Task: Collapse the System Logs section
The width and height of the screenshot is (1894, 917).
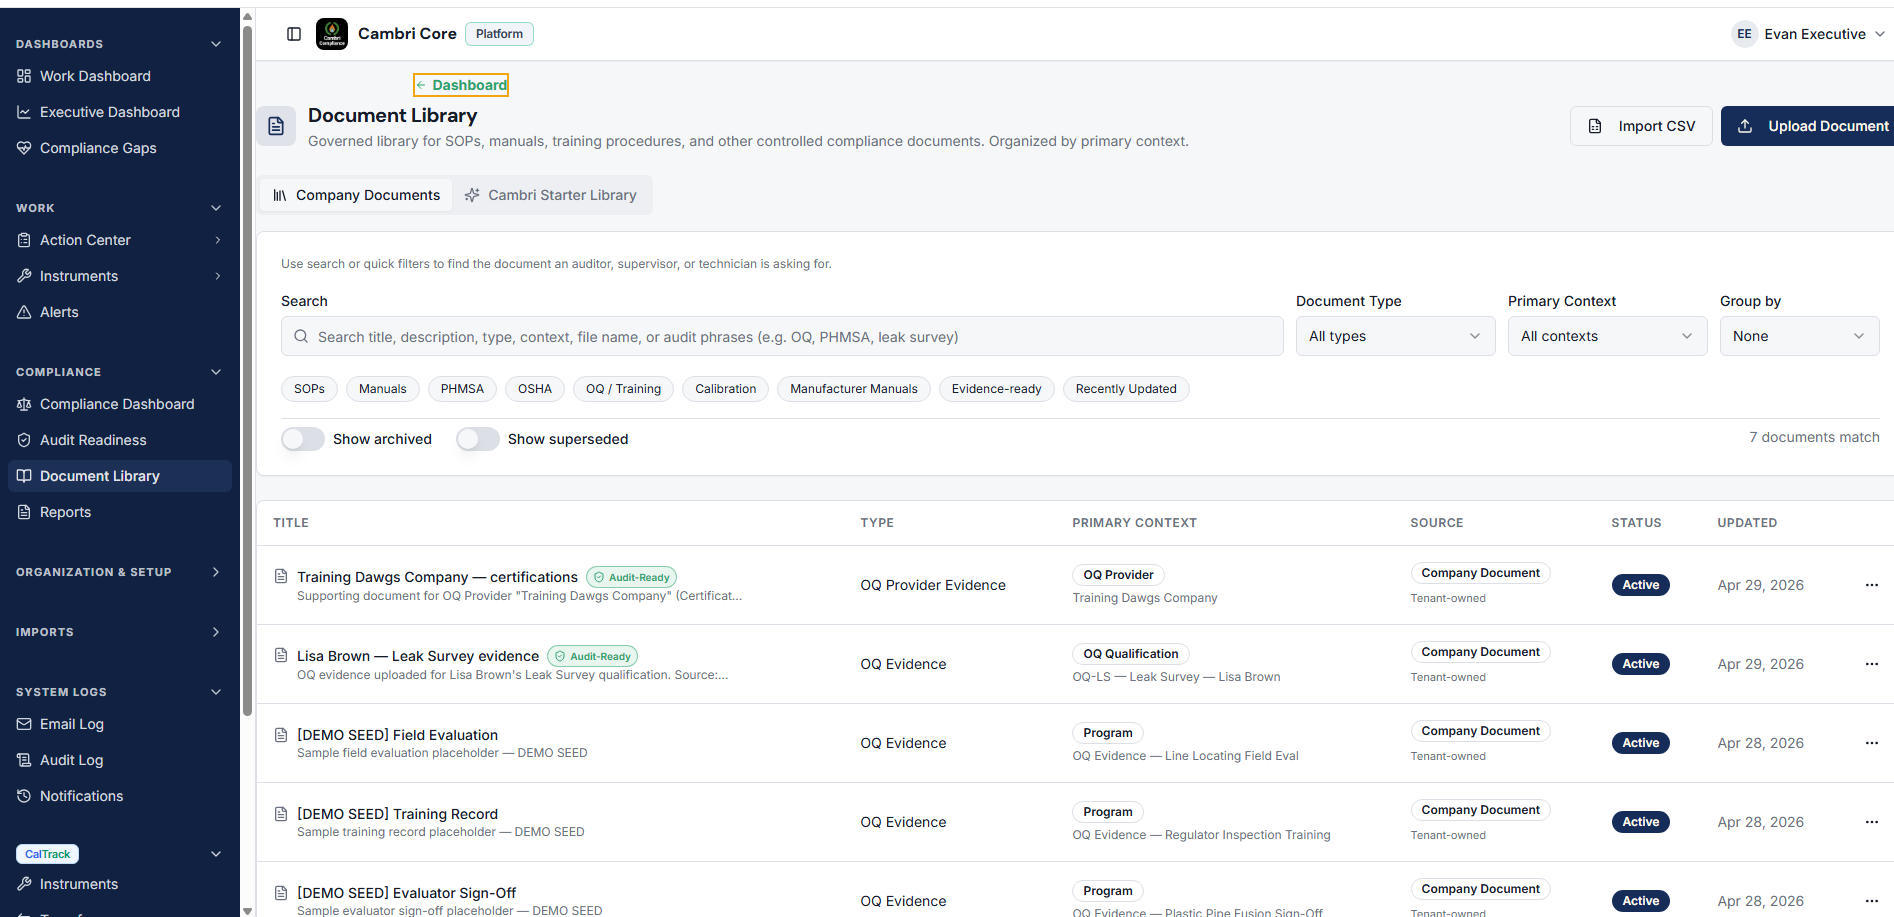Action: [x=216, y=692]
